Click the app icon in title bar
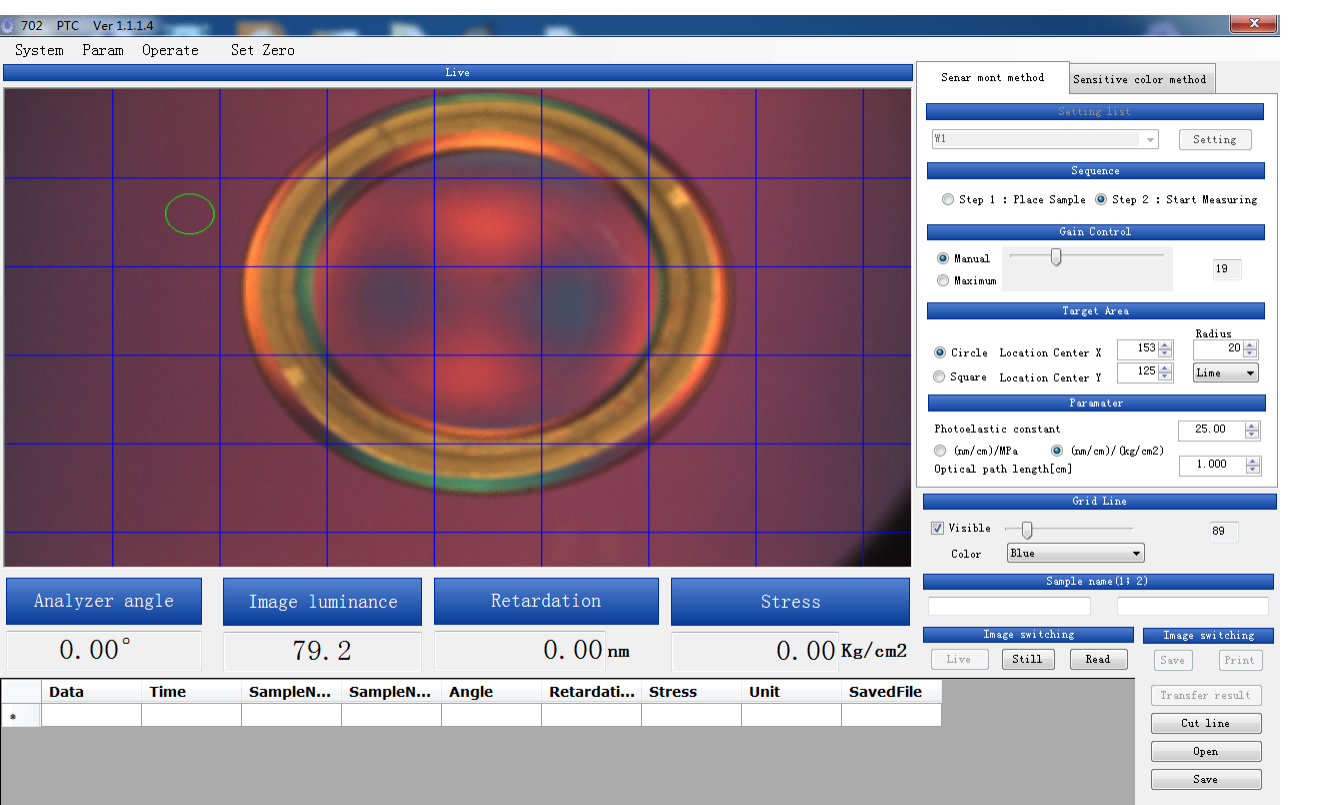 click(x=9, y=25)
